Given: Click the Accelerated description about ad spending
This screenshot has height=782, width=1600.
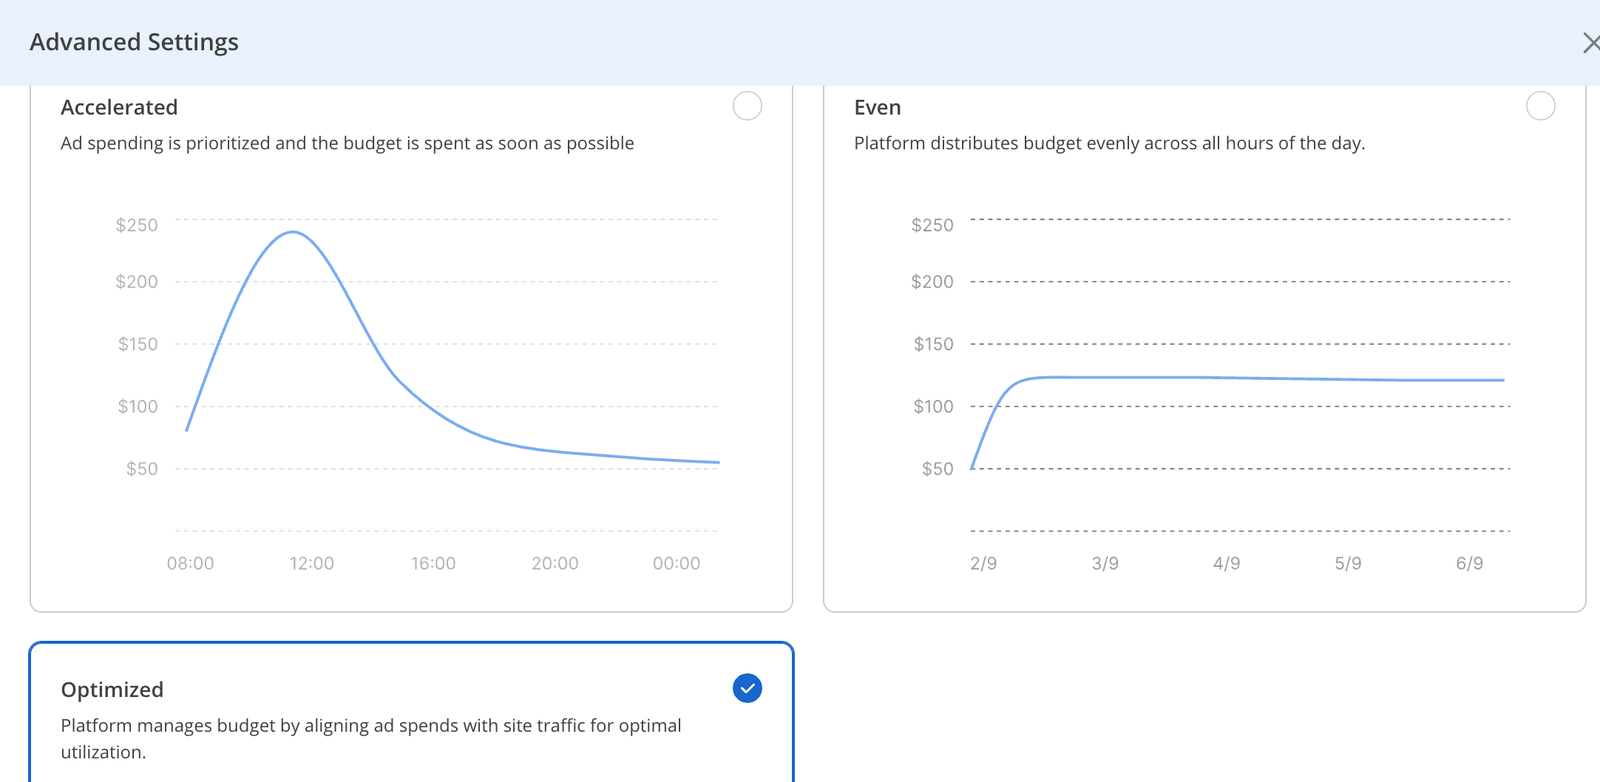Looking at the screenshot, I should pos(347,143).
